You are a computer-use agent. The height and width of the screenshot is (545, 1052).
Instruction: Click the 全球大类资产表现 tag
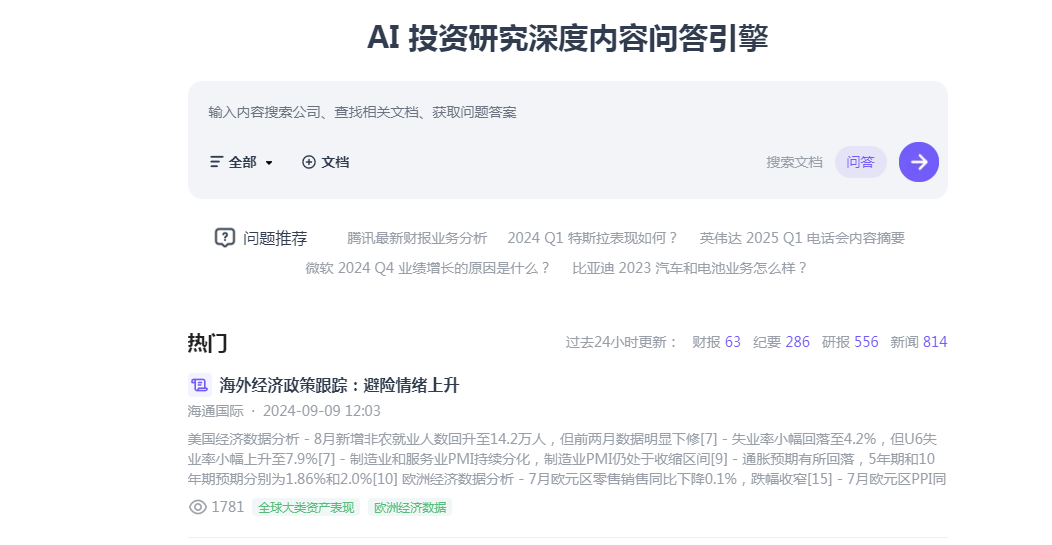306,507
